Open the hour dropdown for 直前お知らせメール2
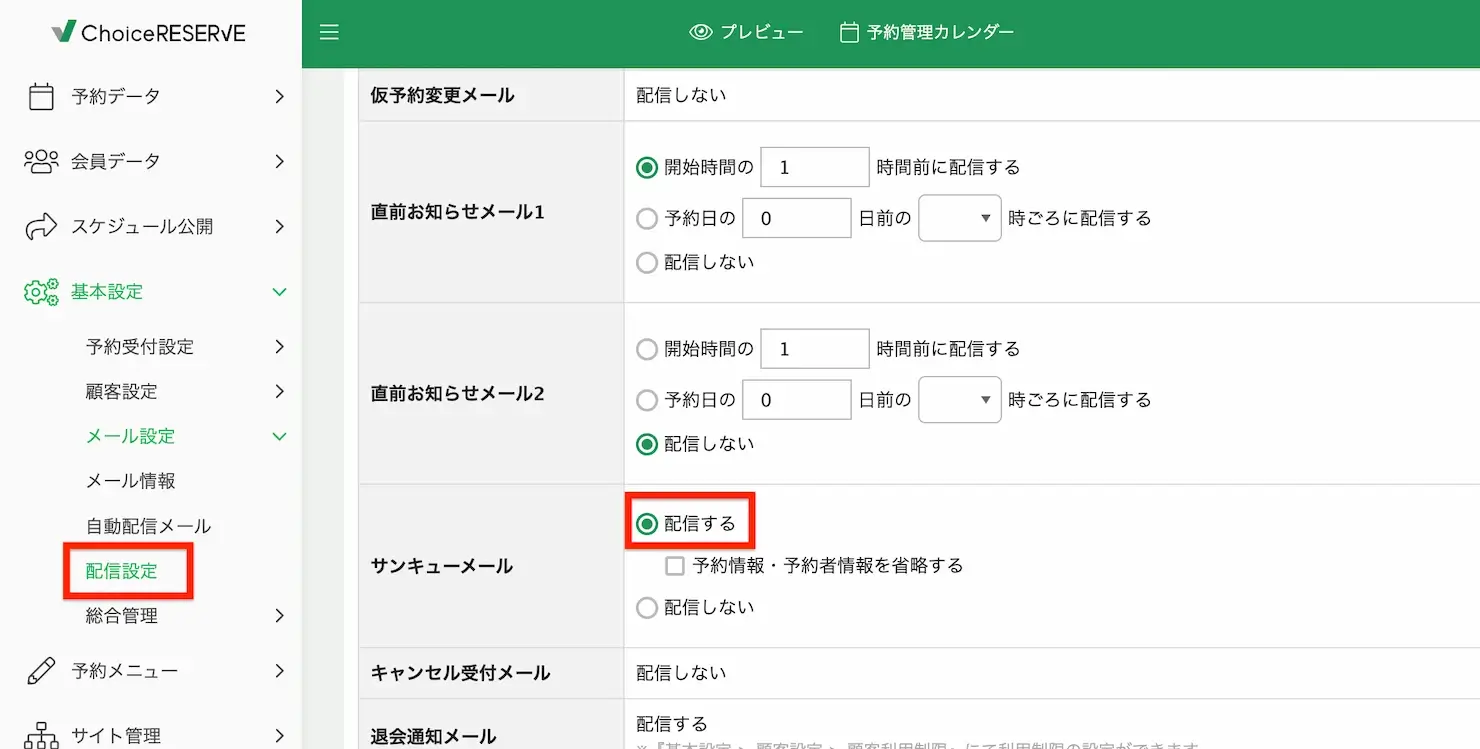This screenshot has height=749, width=1480. pos(960,400)
